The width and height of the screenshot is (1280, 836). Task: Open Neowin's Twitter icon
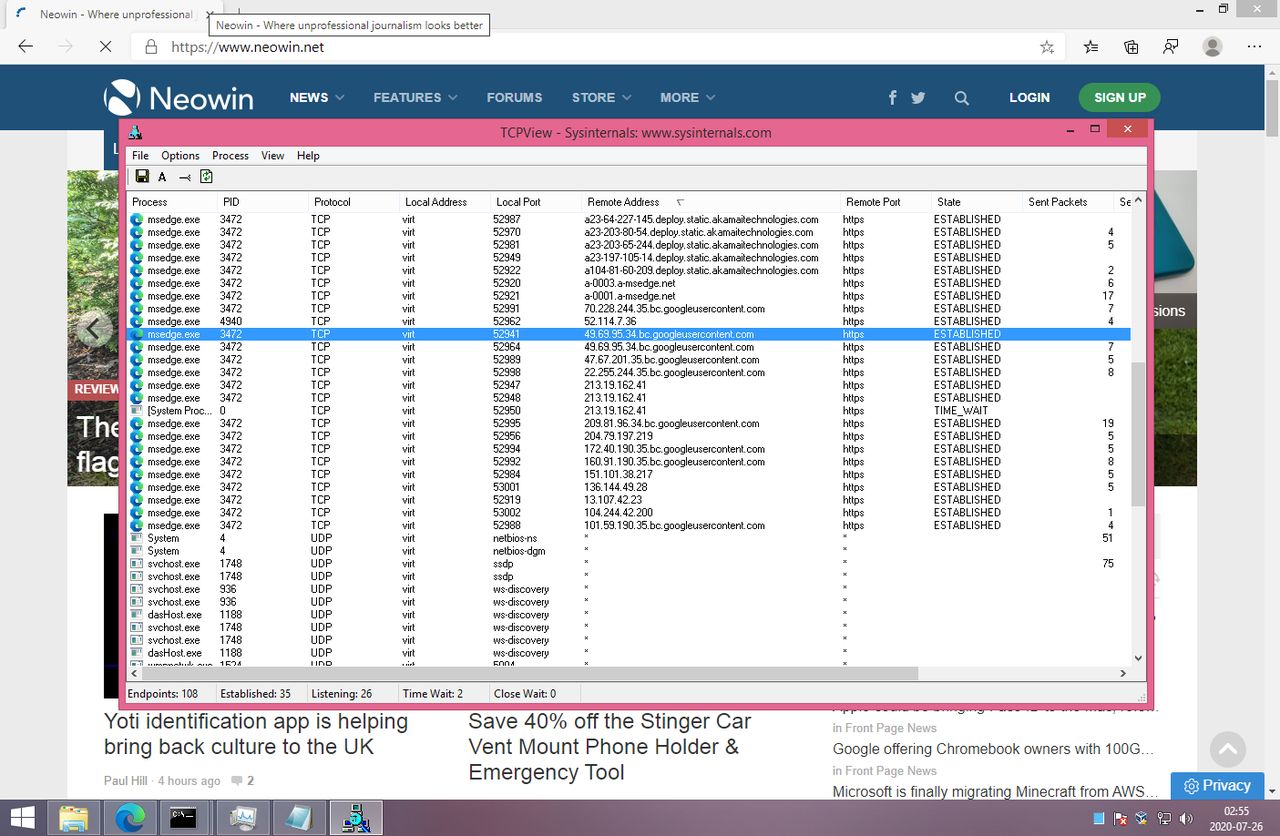pyautogui.click(x=918, y=98)
